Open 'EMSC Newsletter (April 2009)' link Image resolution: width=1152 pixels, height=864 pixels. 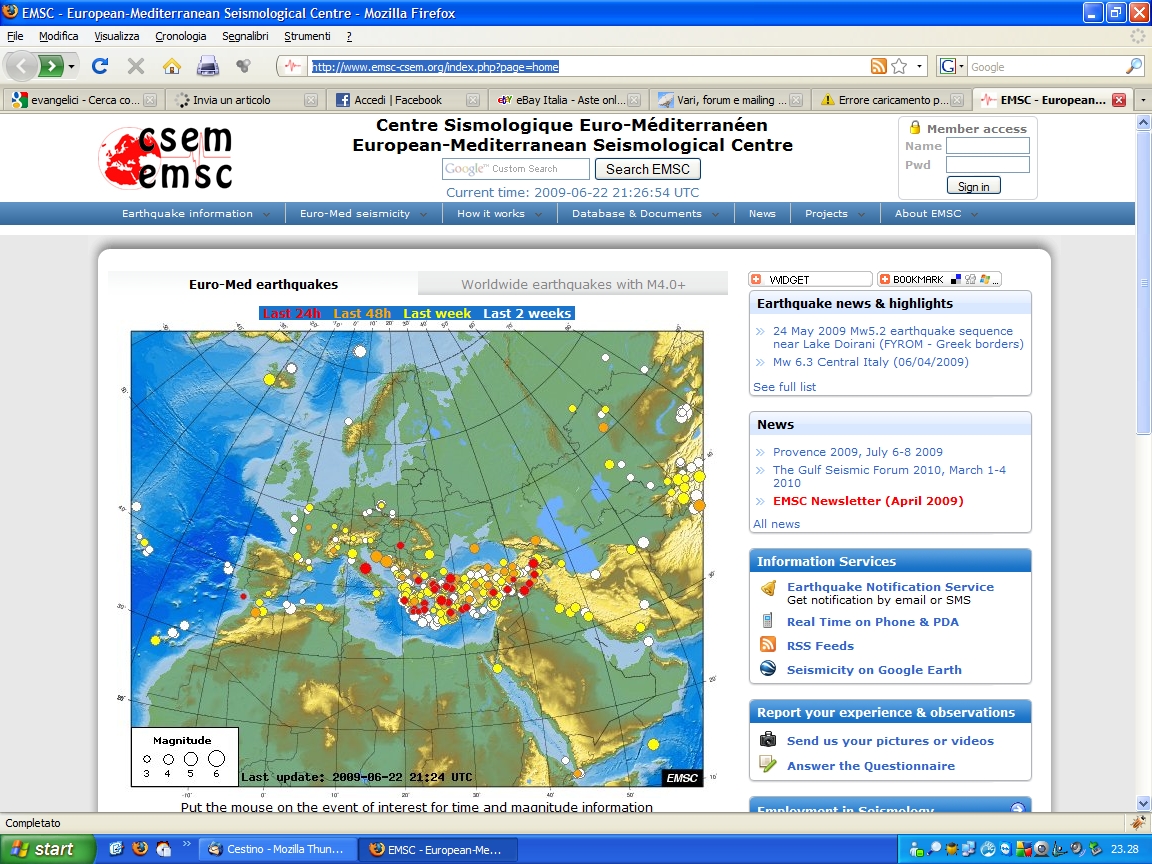click(x=868, y=501)
